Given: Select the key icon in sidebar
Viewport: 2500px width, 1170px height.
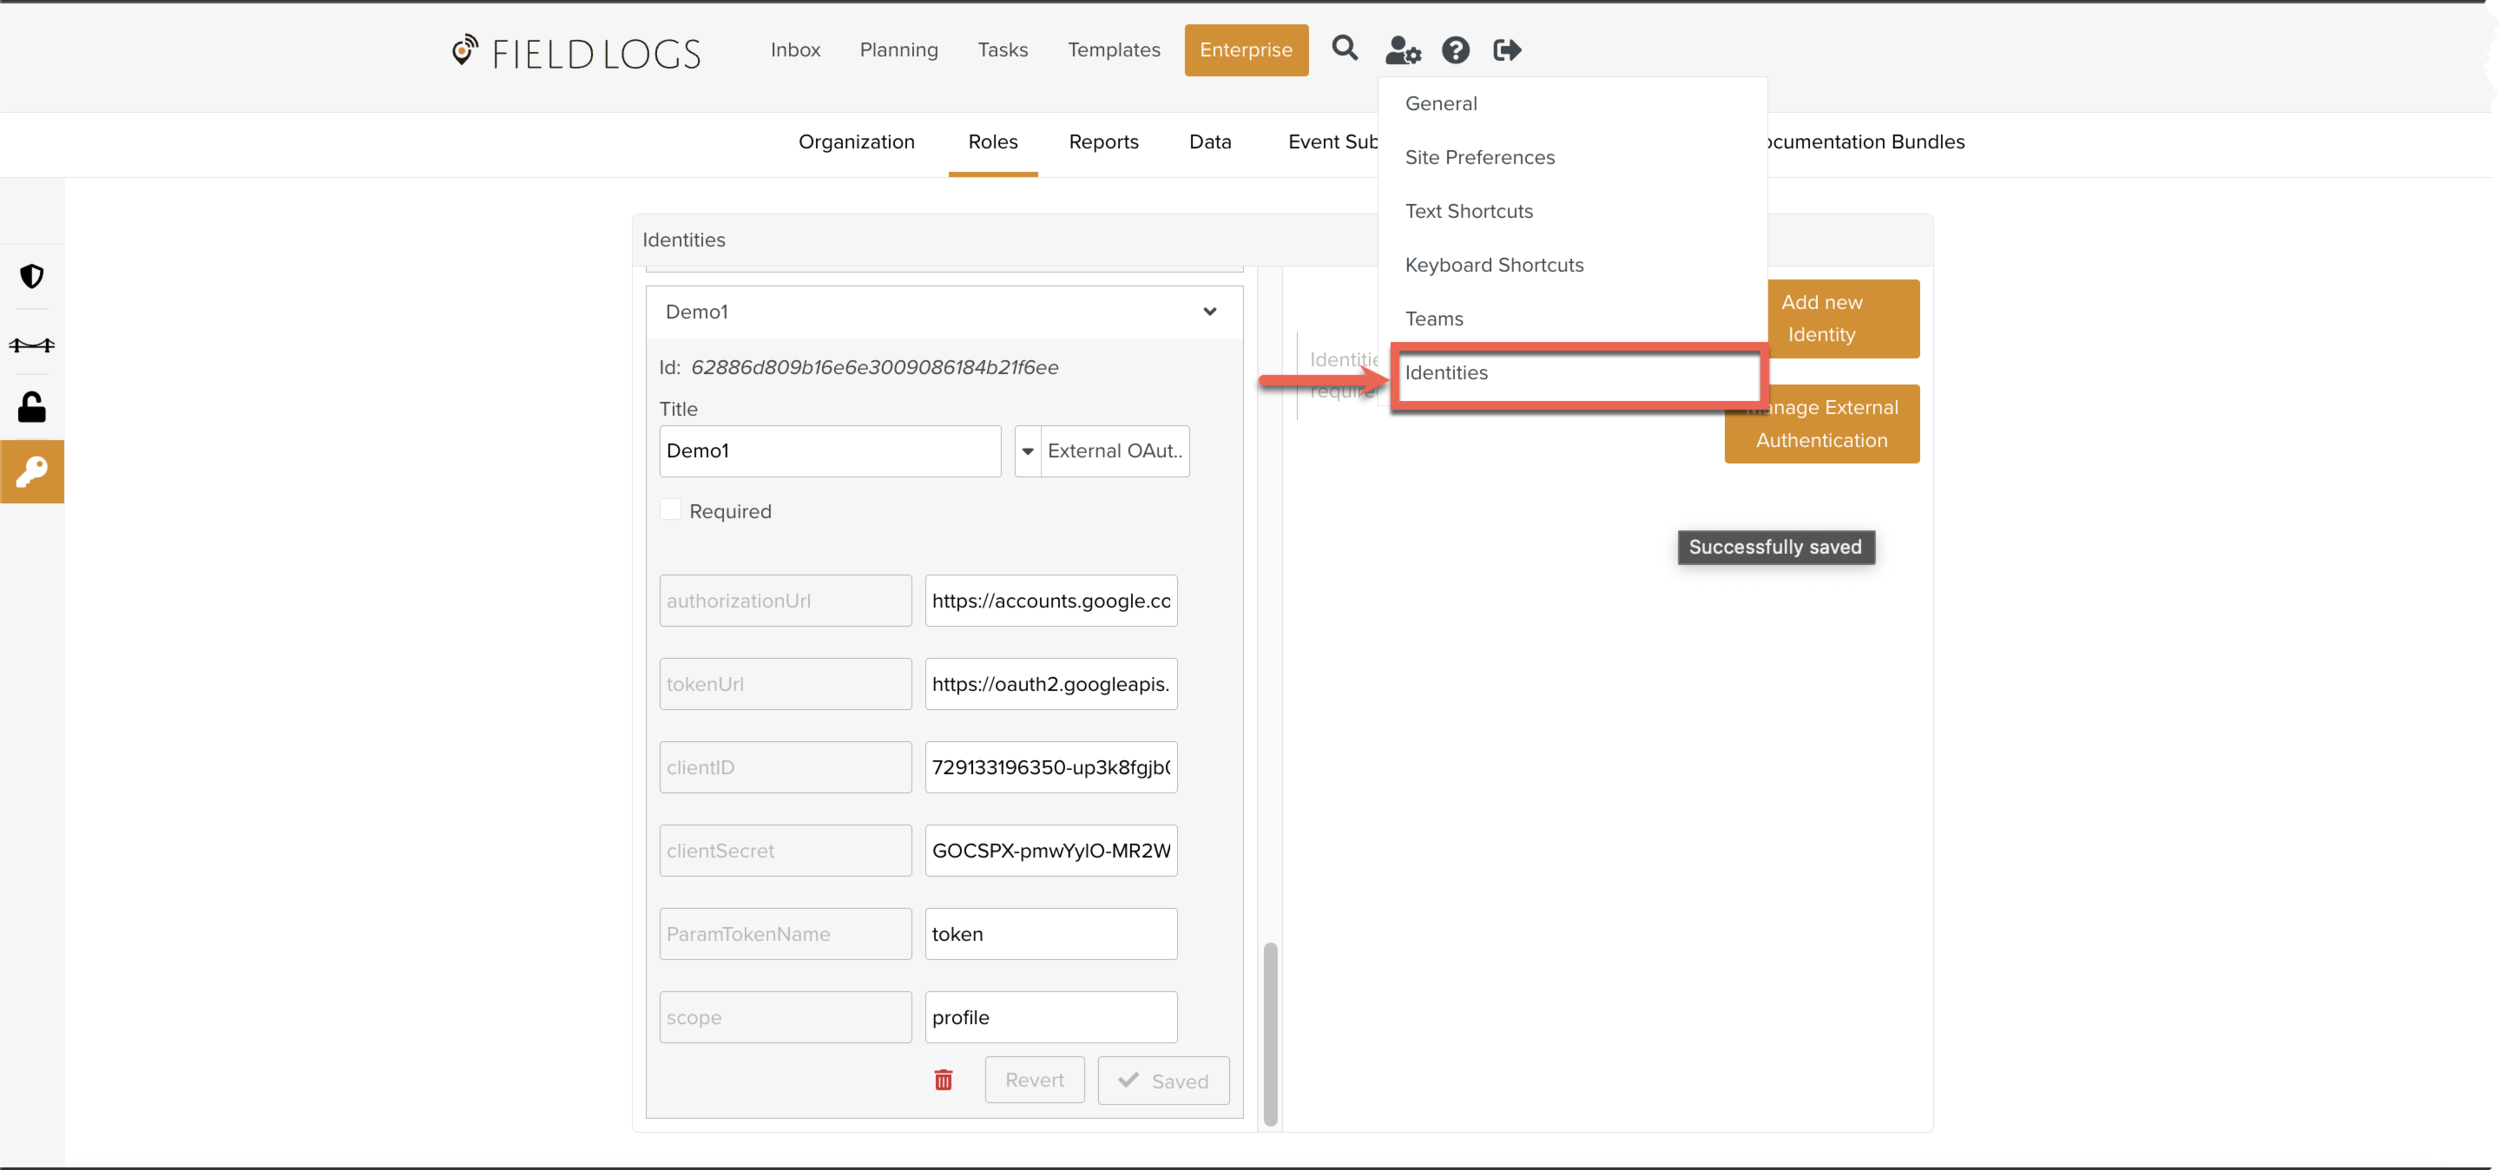Looking at the screenshot, I should [32, 471].
